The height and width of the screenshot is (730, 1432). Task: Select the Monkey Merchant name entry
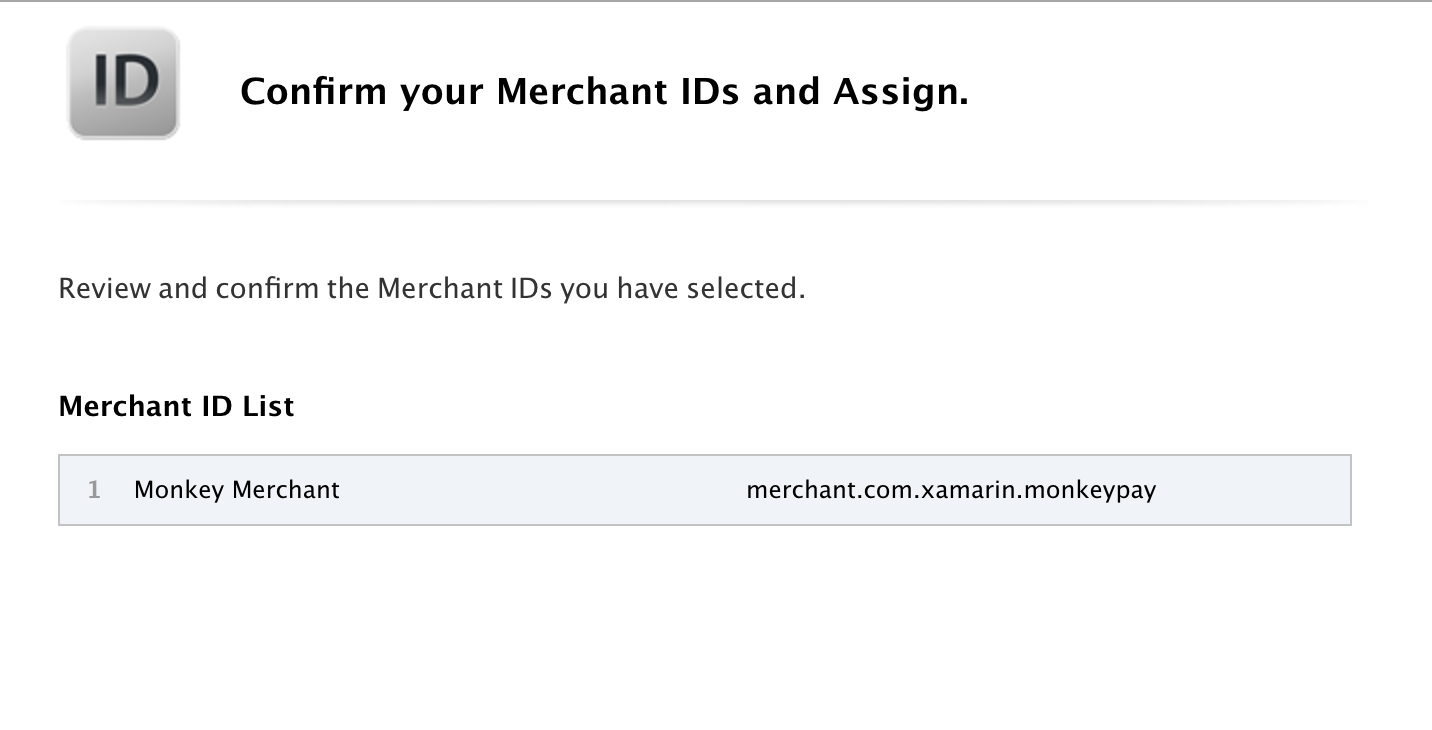pyautogui.click(x=237, y=490)
